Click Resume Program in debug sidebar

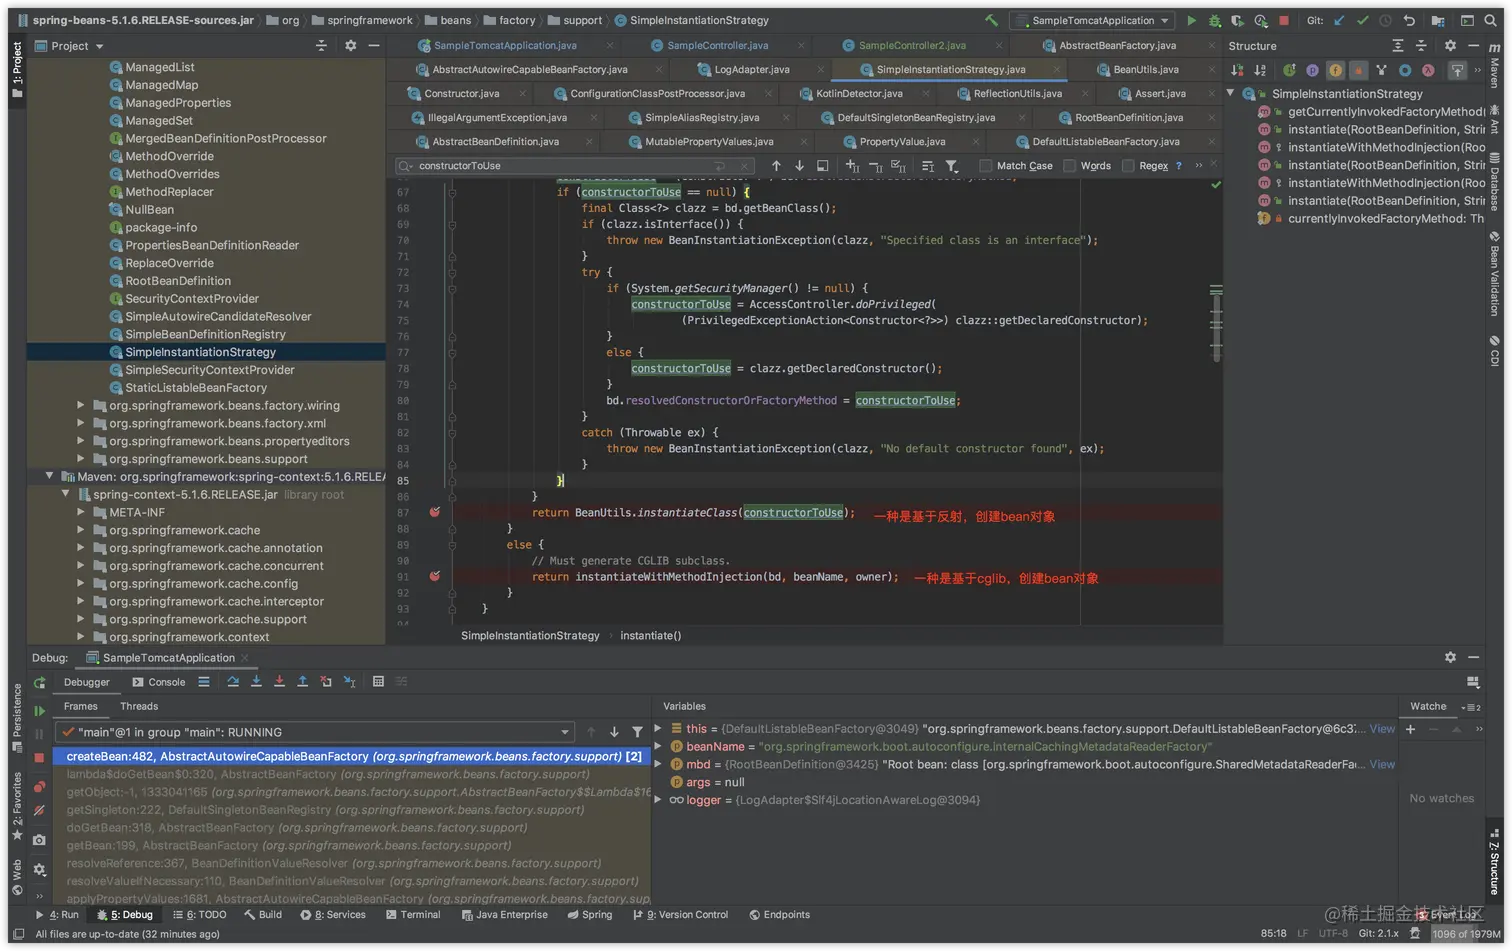point(39,711)
